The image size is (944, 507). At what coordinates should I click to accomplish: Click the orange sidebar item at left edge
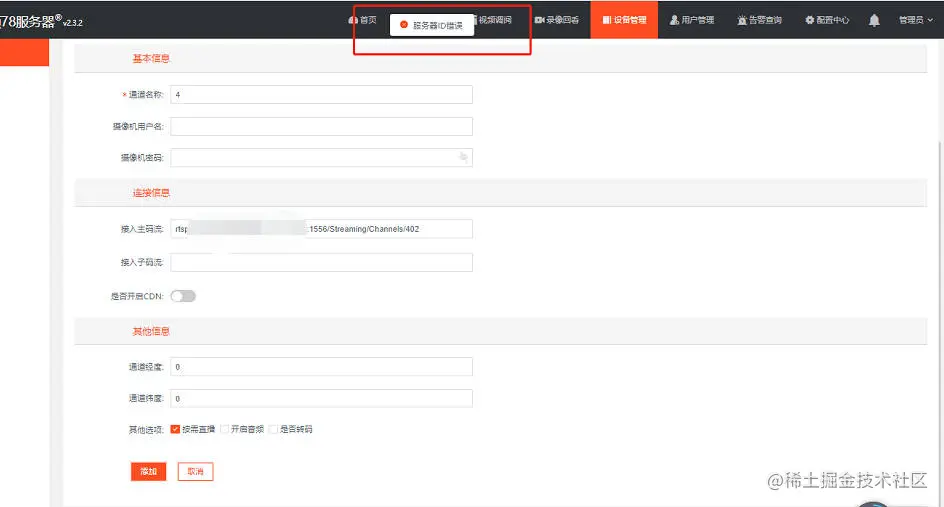click(24, 52)
